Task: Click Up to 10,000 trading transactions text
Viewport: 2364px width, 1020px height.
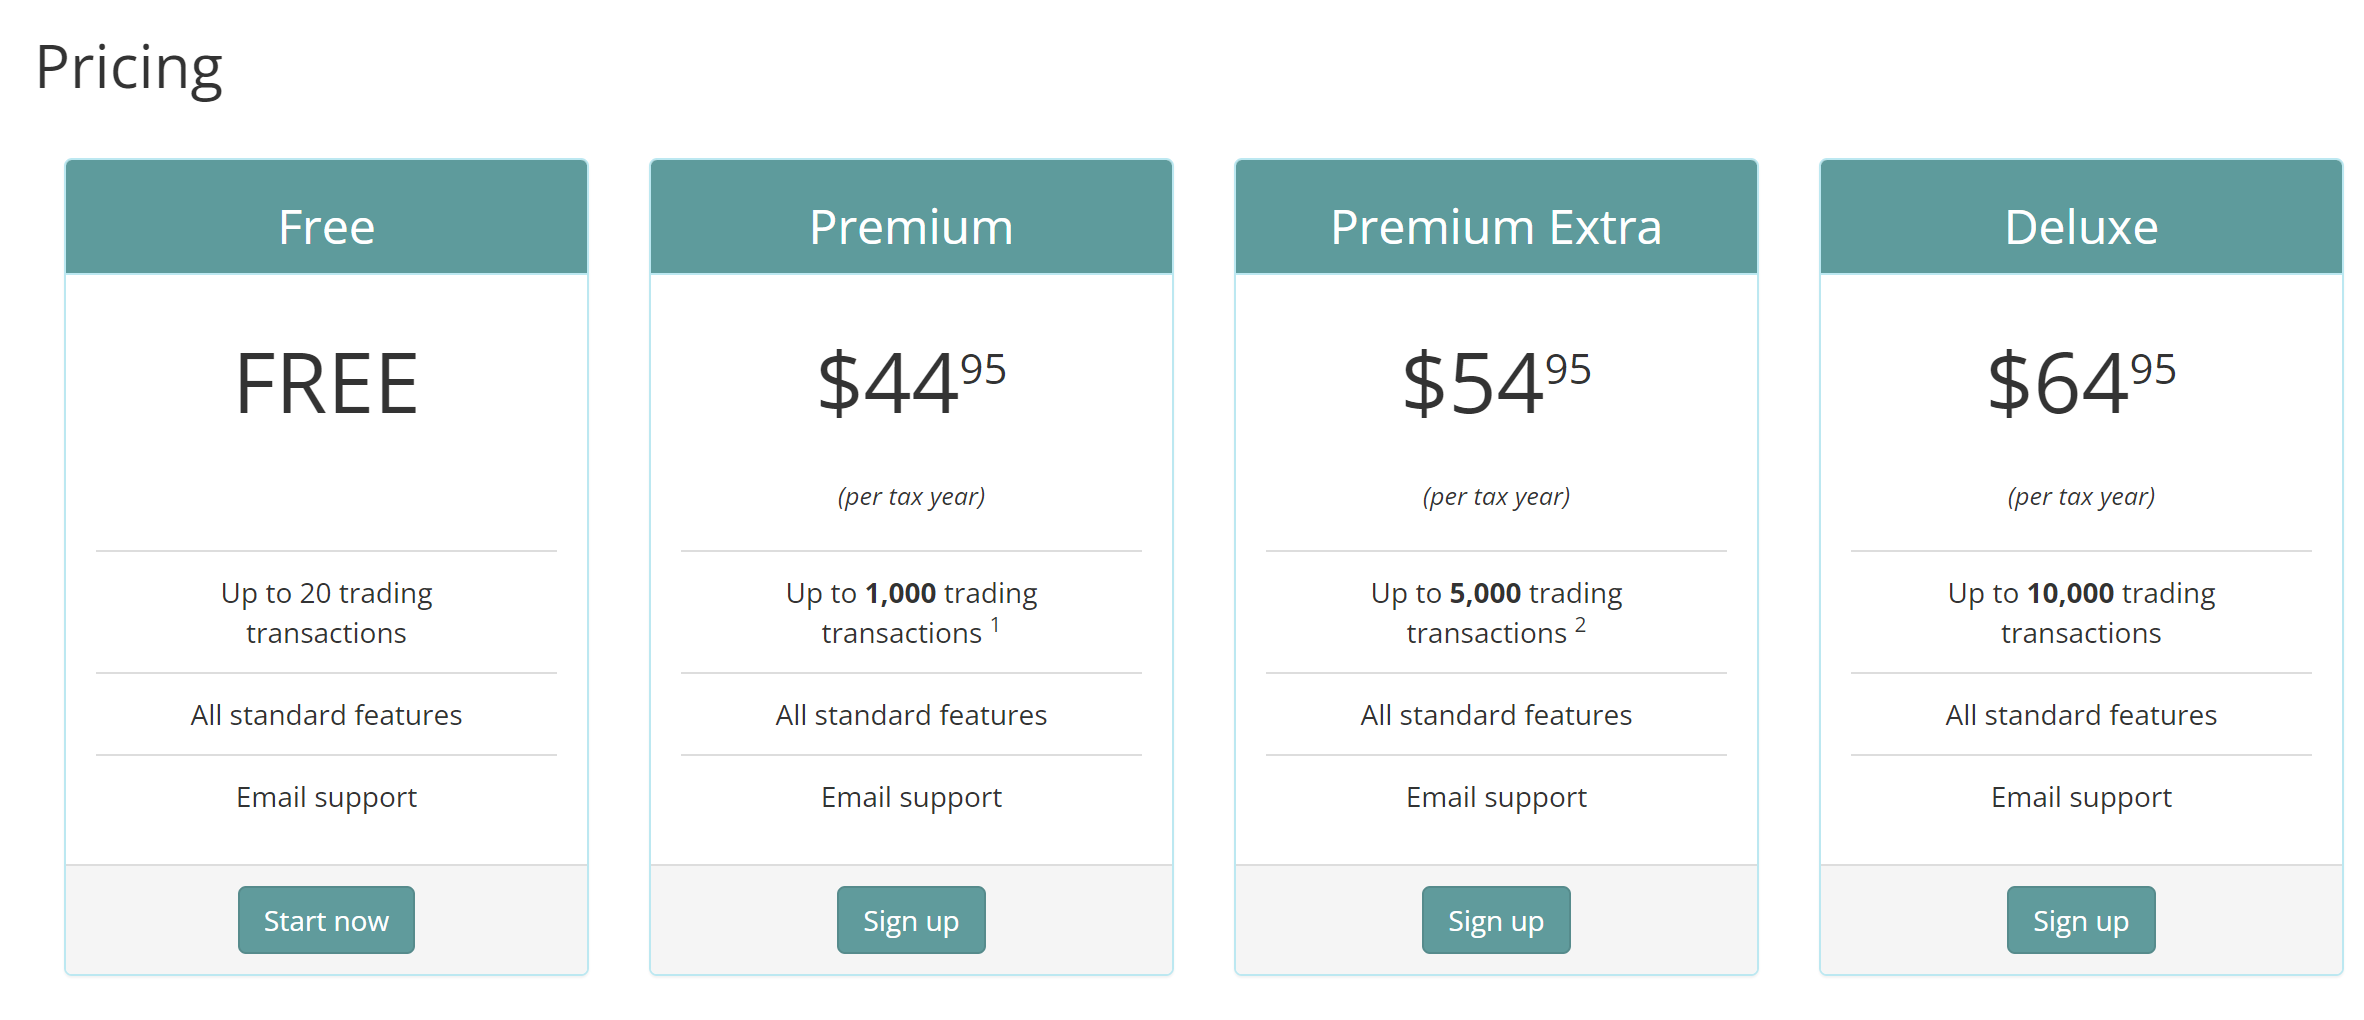Action: (x=2080, y=612)
